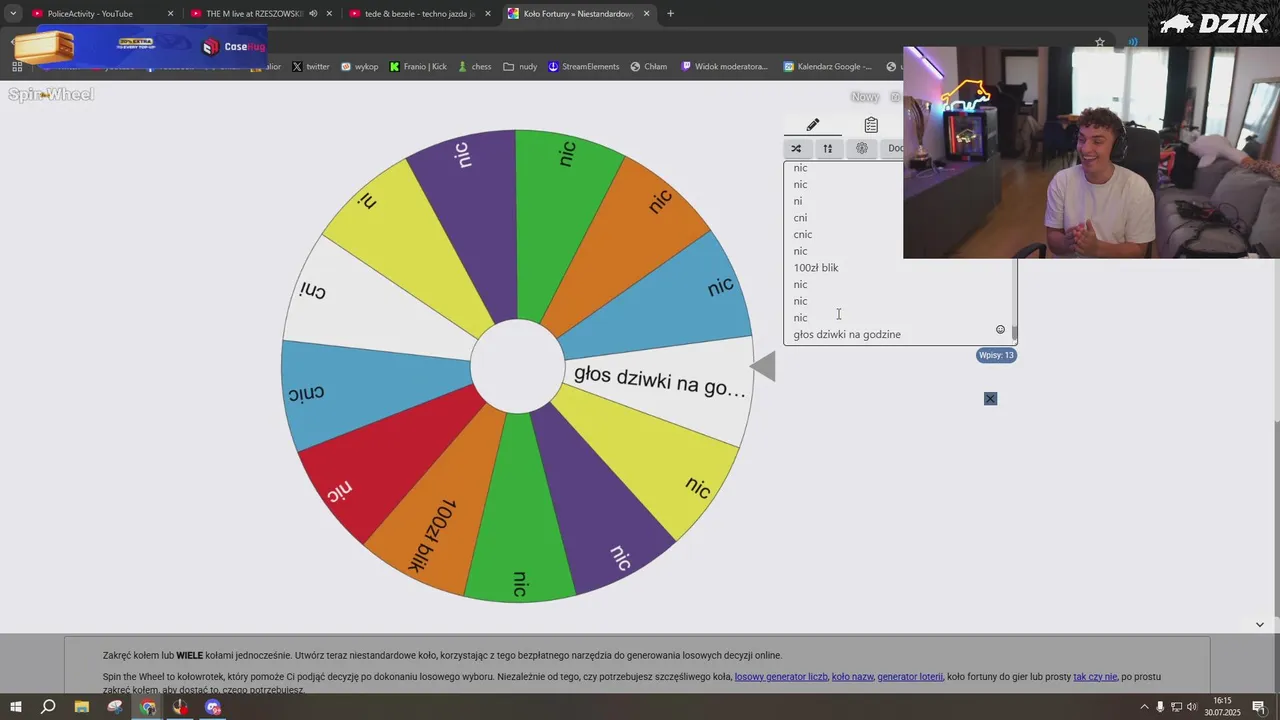Select the 'głos dziwki na godzine' list entry
This screenshot has height=720, width=1280.
(x=847, y=335)
